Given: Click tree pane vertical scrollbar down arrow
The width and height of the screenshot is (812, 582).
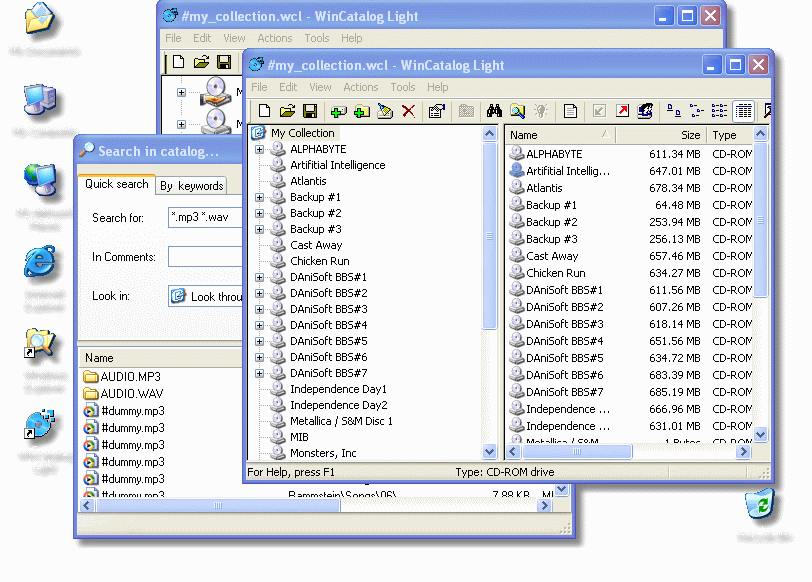Looking at the screenshot, I should 489,452.
